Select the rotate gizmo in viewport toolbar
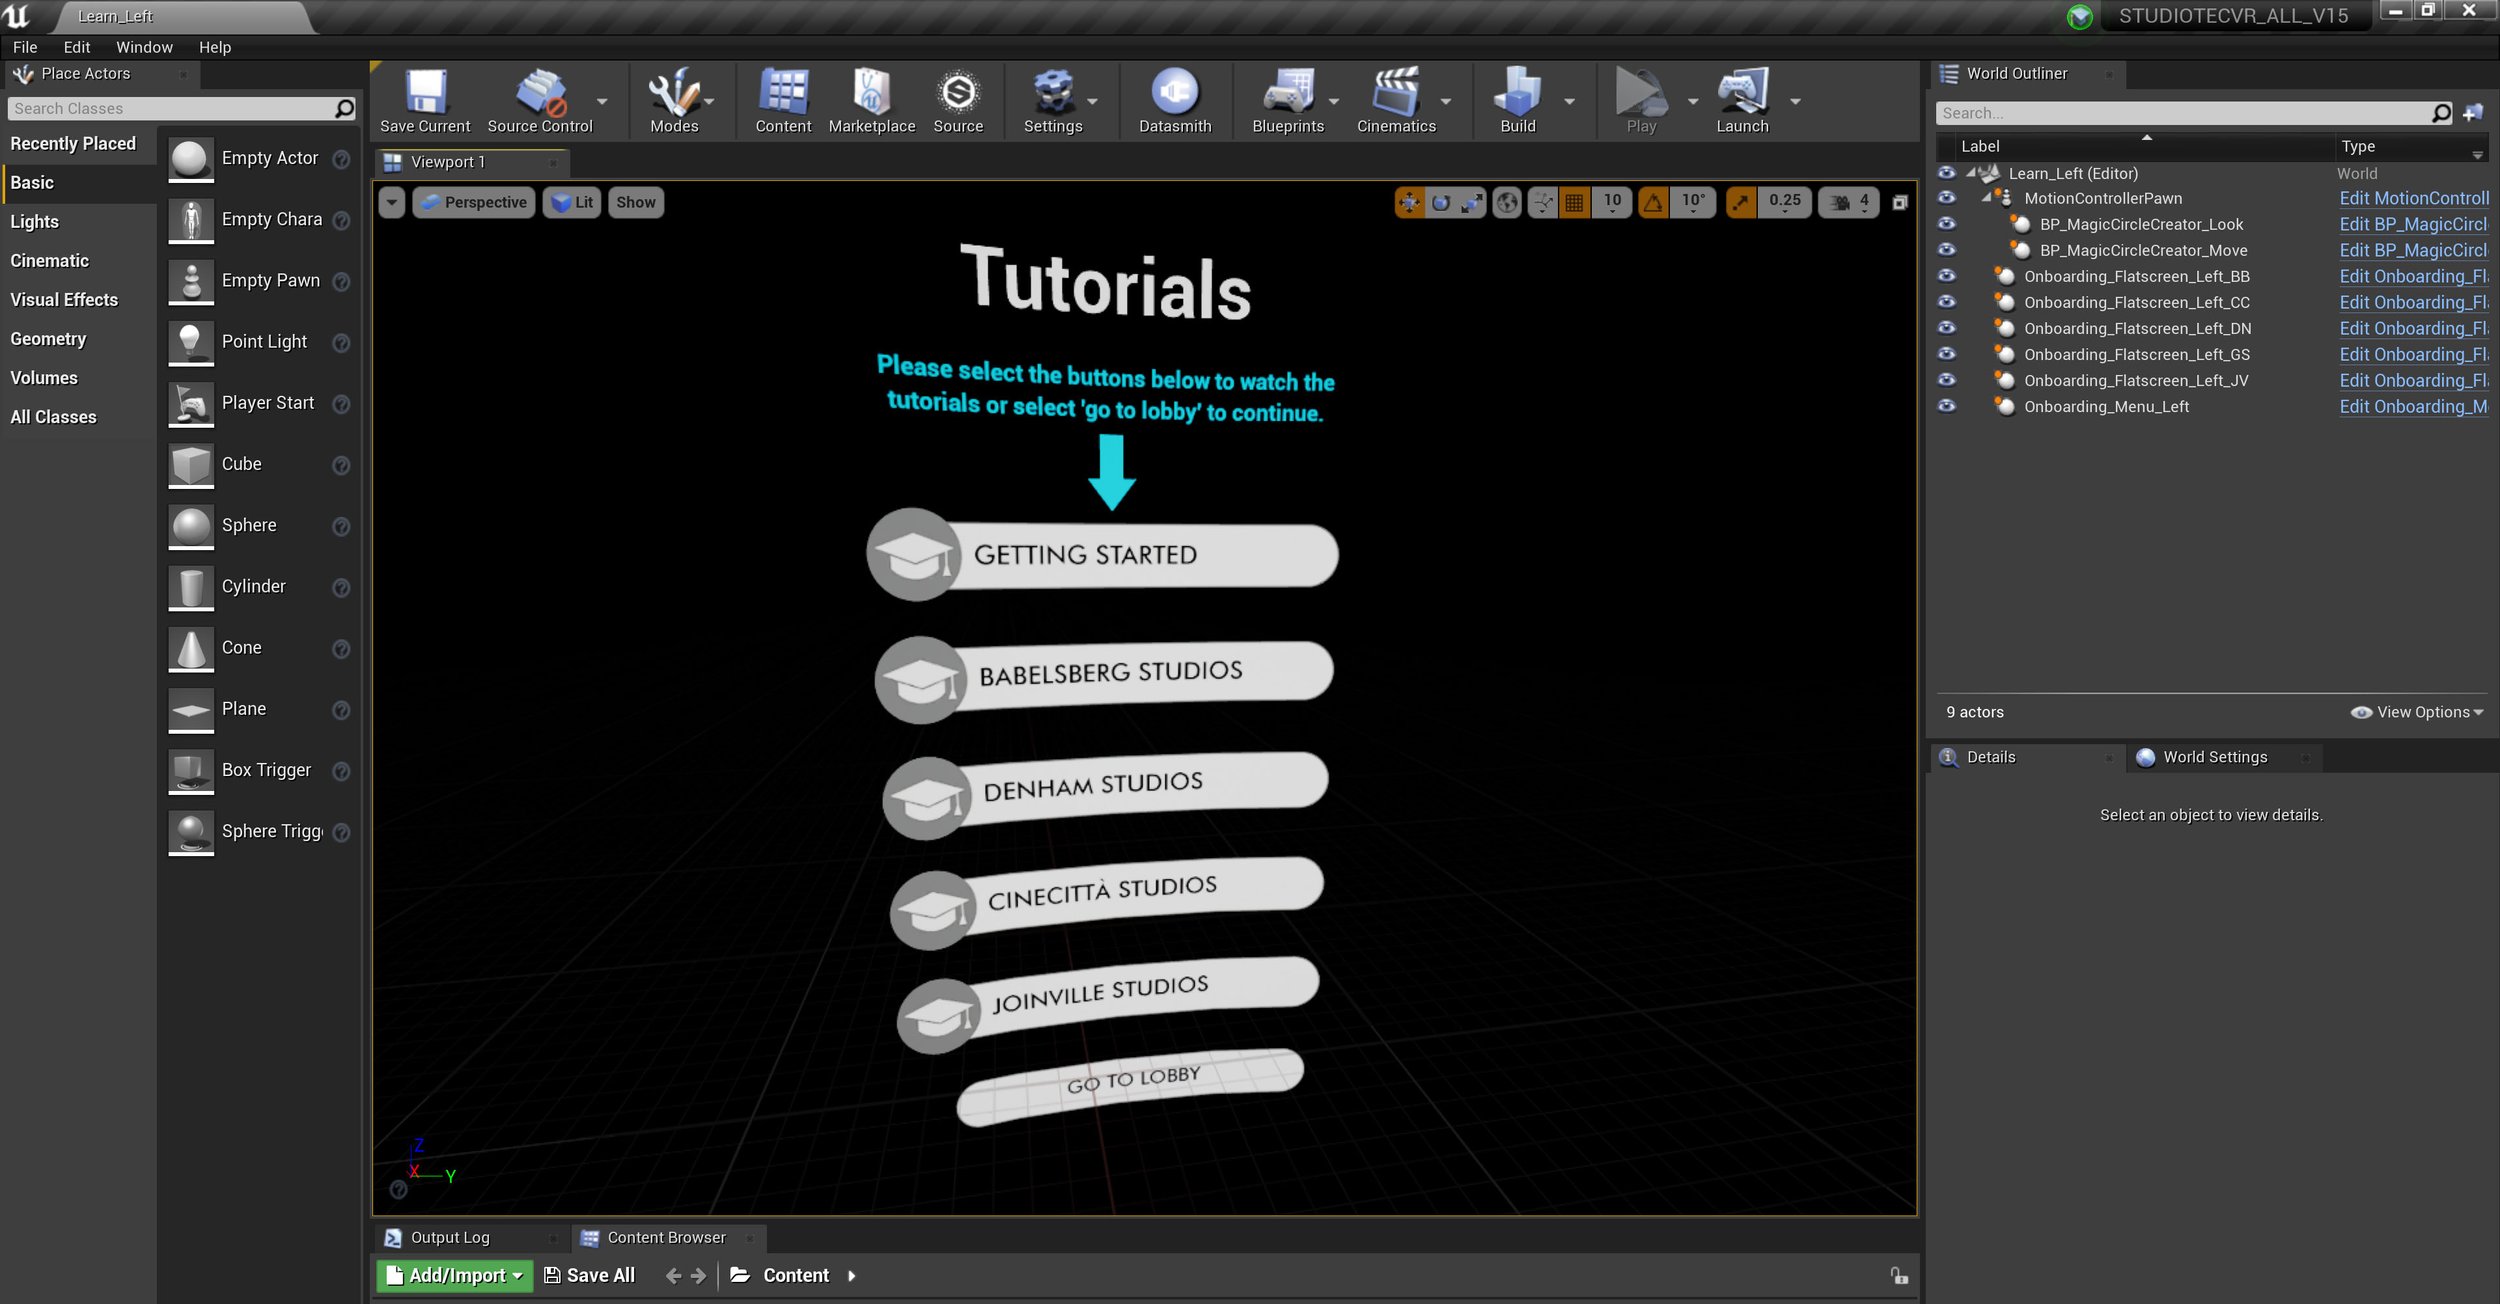This screenshot has height=1304, width=2500. (x=1440, y=203)
